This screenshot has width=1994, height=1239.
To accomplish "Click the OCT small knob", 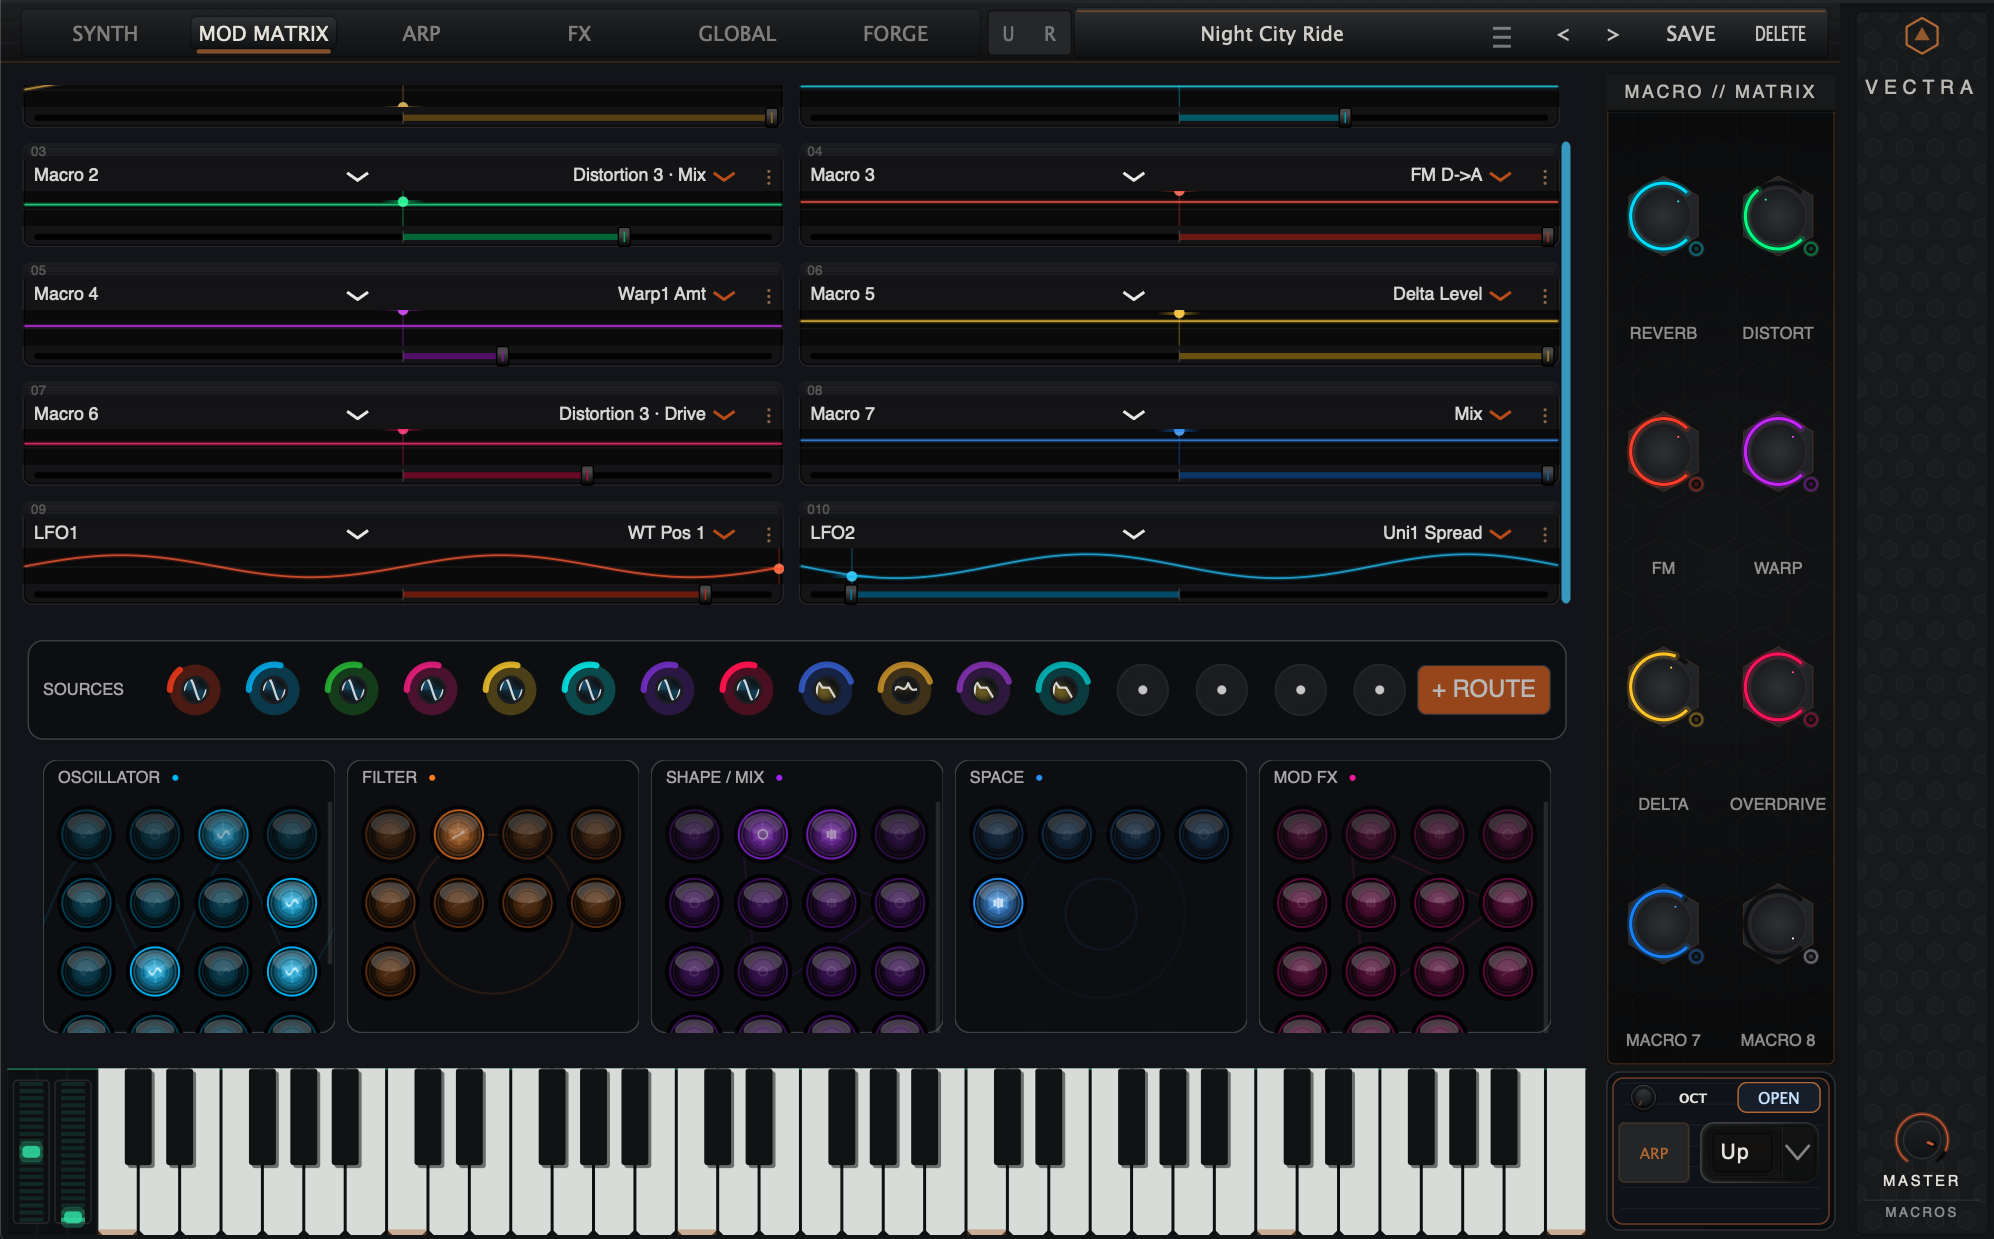I will (1643, 1097).
